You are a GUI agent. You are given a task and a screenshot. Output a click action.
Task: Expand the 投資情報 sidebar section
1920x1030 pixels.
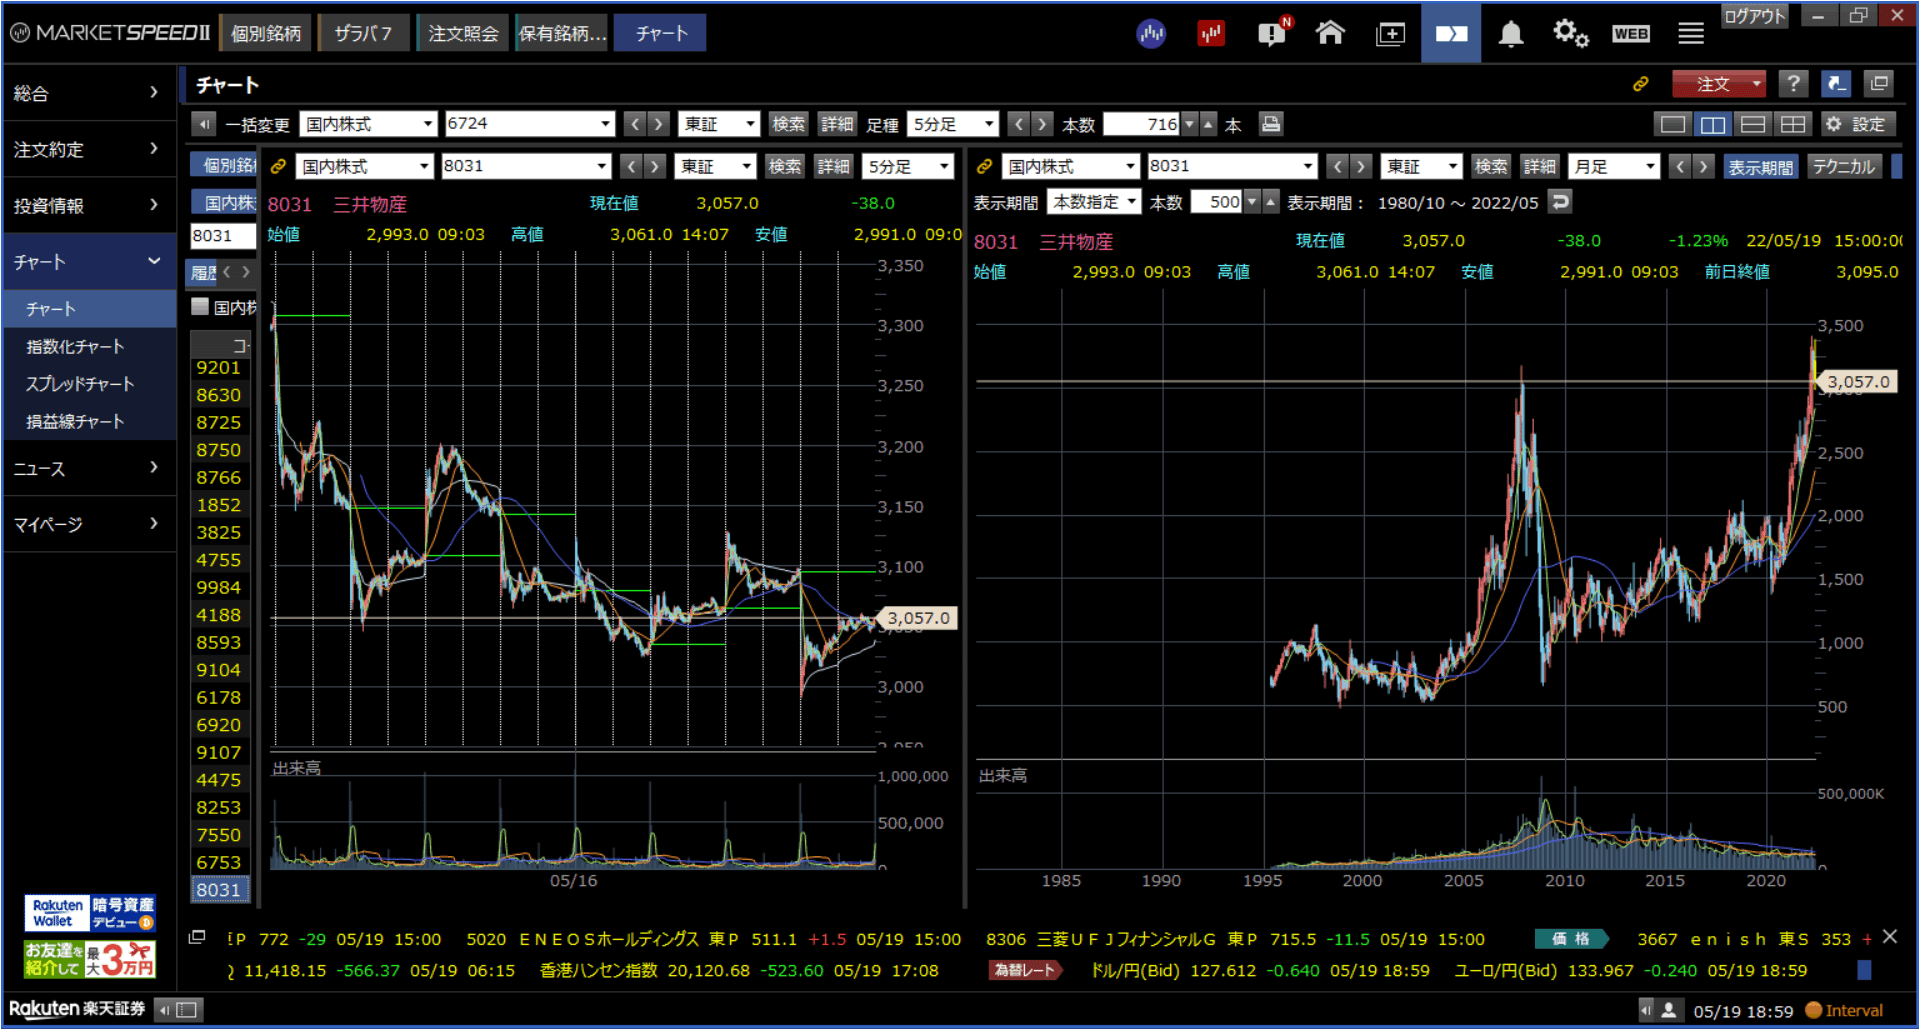point(88,205)
